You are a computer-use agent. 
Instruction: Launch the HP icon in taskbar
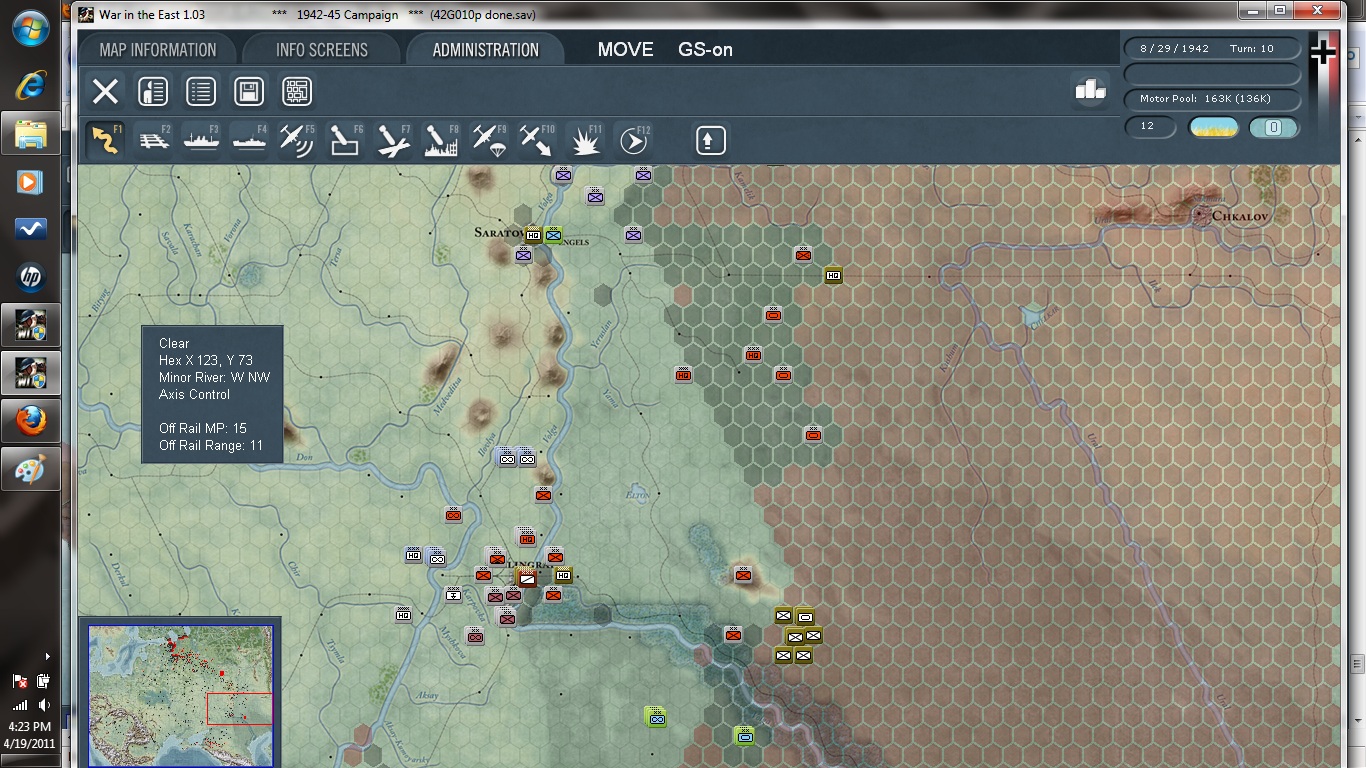30,277
